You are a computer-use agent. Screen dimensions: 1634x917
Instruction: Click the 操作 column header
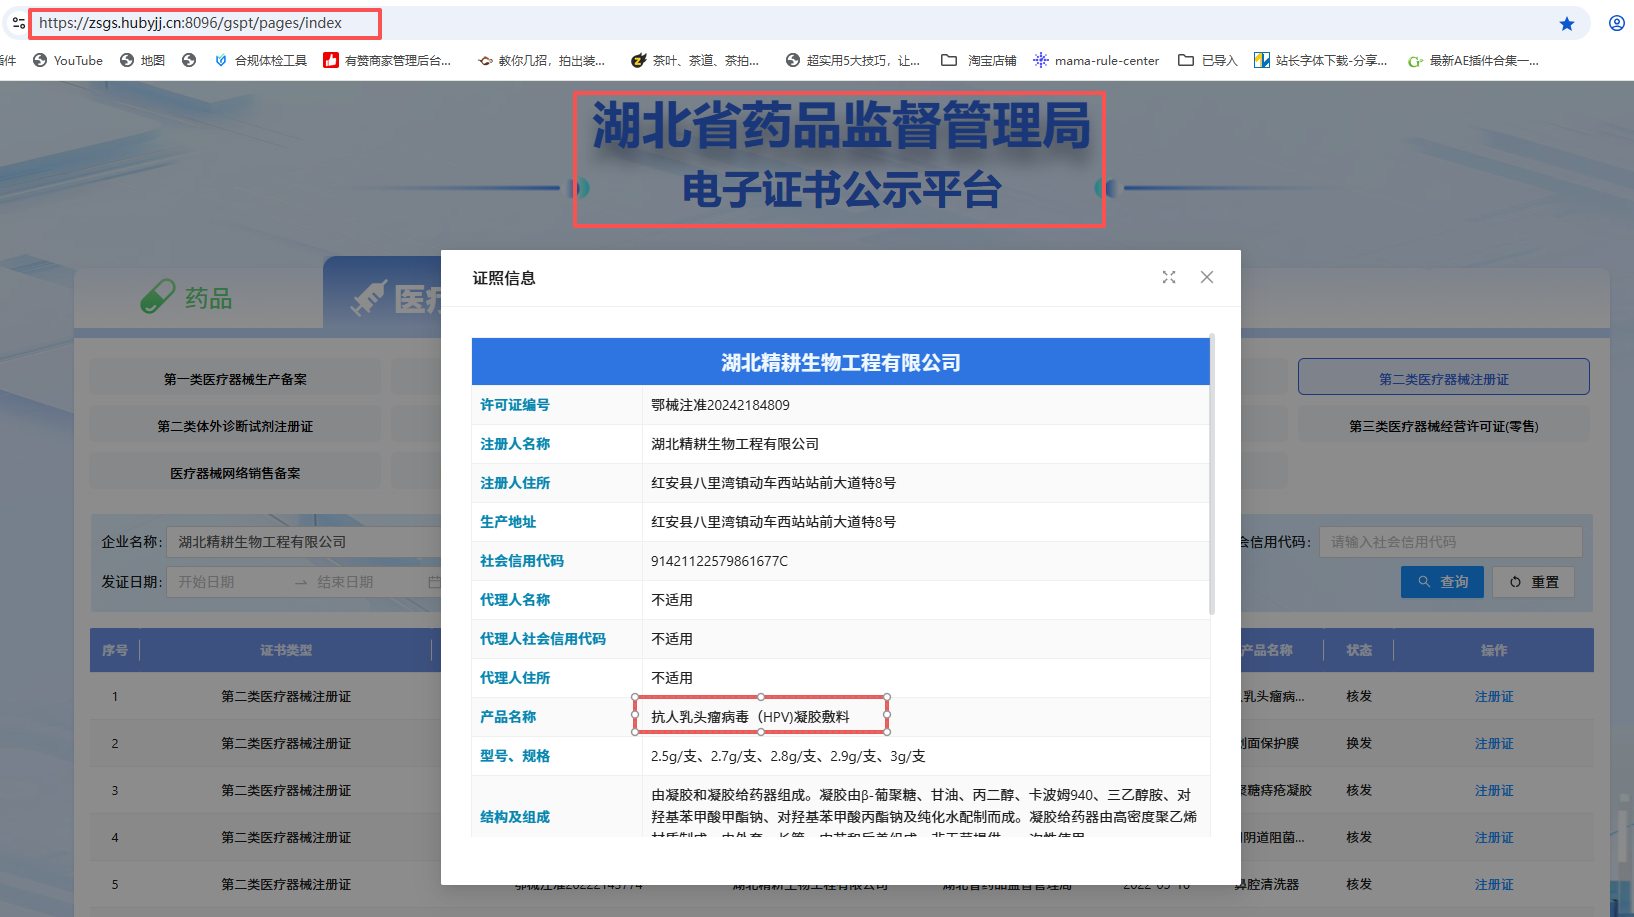[x=1494, y=650]
